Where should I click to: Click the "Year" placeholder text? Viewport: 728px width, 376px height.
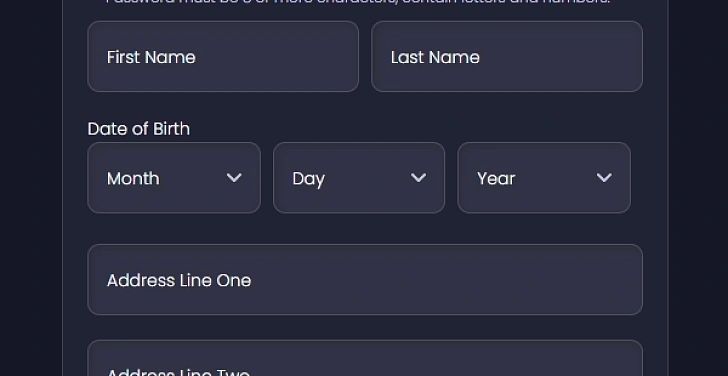[x=496, y=179]
